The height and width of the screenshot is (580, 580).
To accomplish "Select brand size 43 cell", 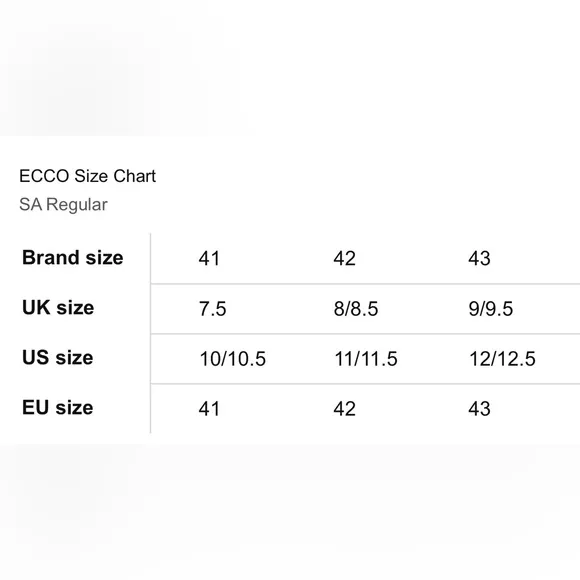I will 479,258.
